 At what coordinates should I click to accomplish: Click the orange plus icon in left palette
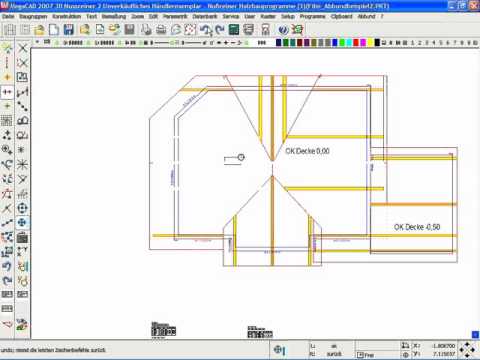click(7, 77)
